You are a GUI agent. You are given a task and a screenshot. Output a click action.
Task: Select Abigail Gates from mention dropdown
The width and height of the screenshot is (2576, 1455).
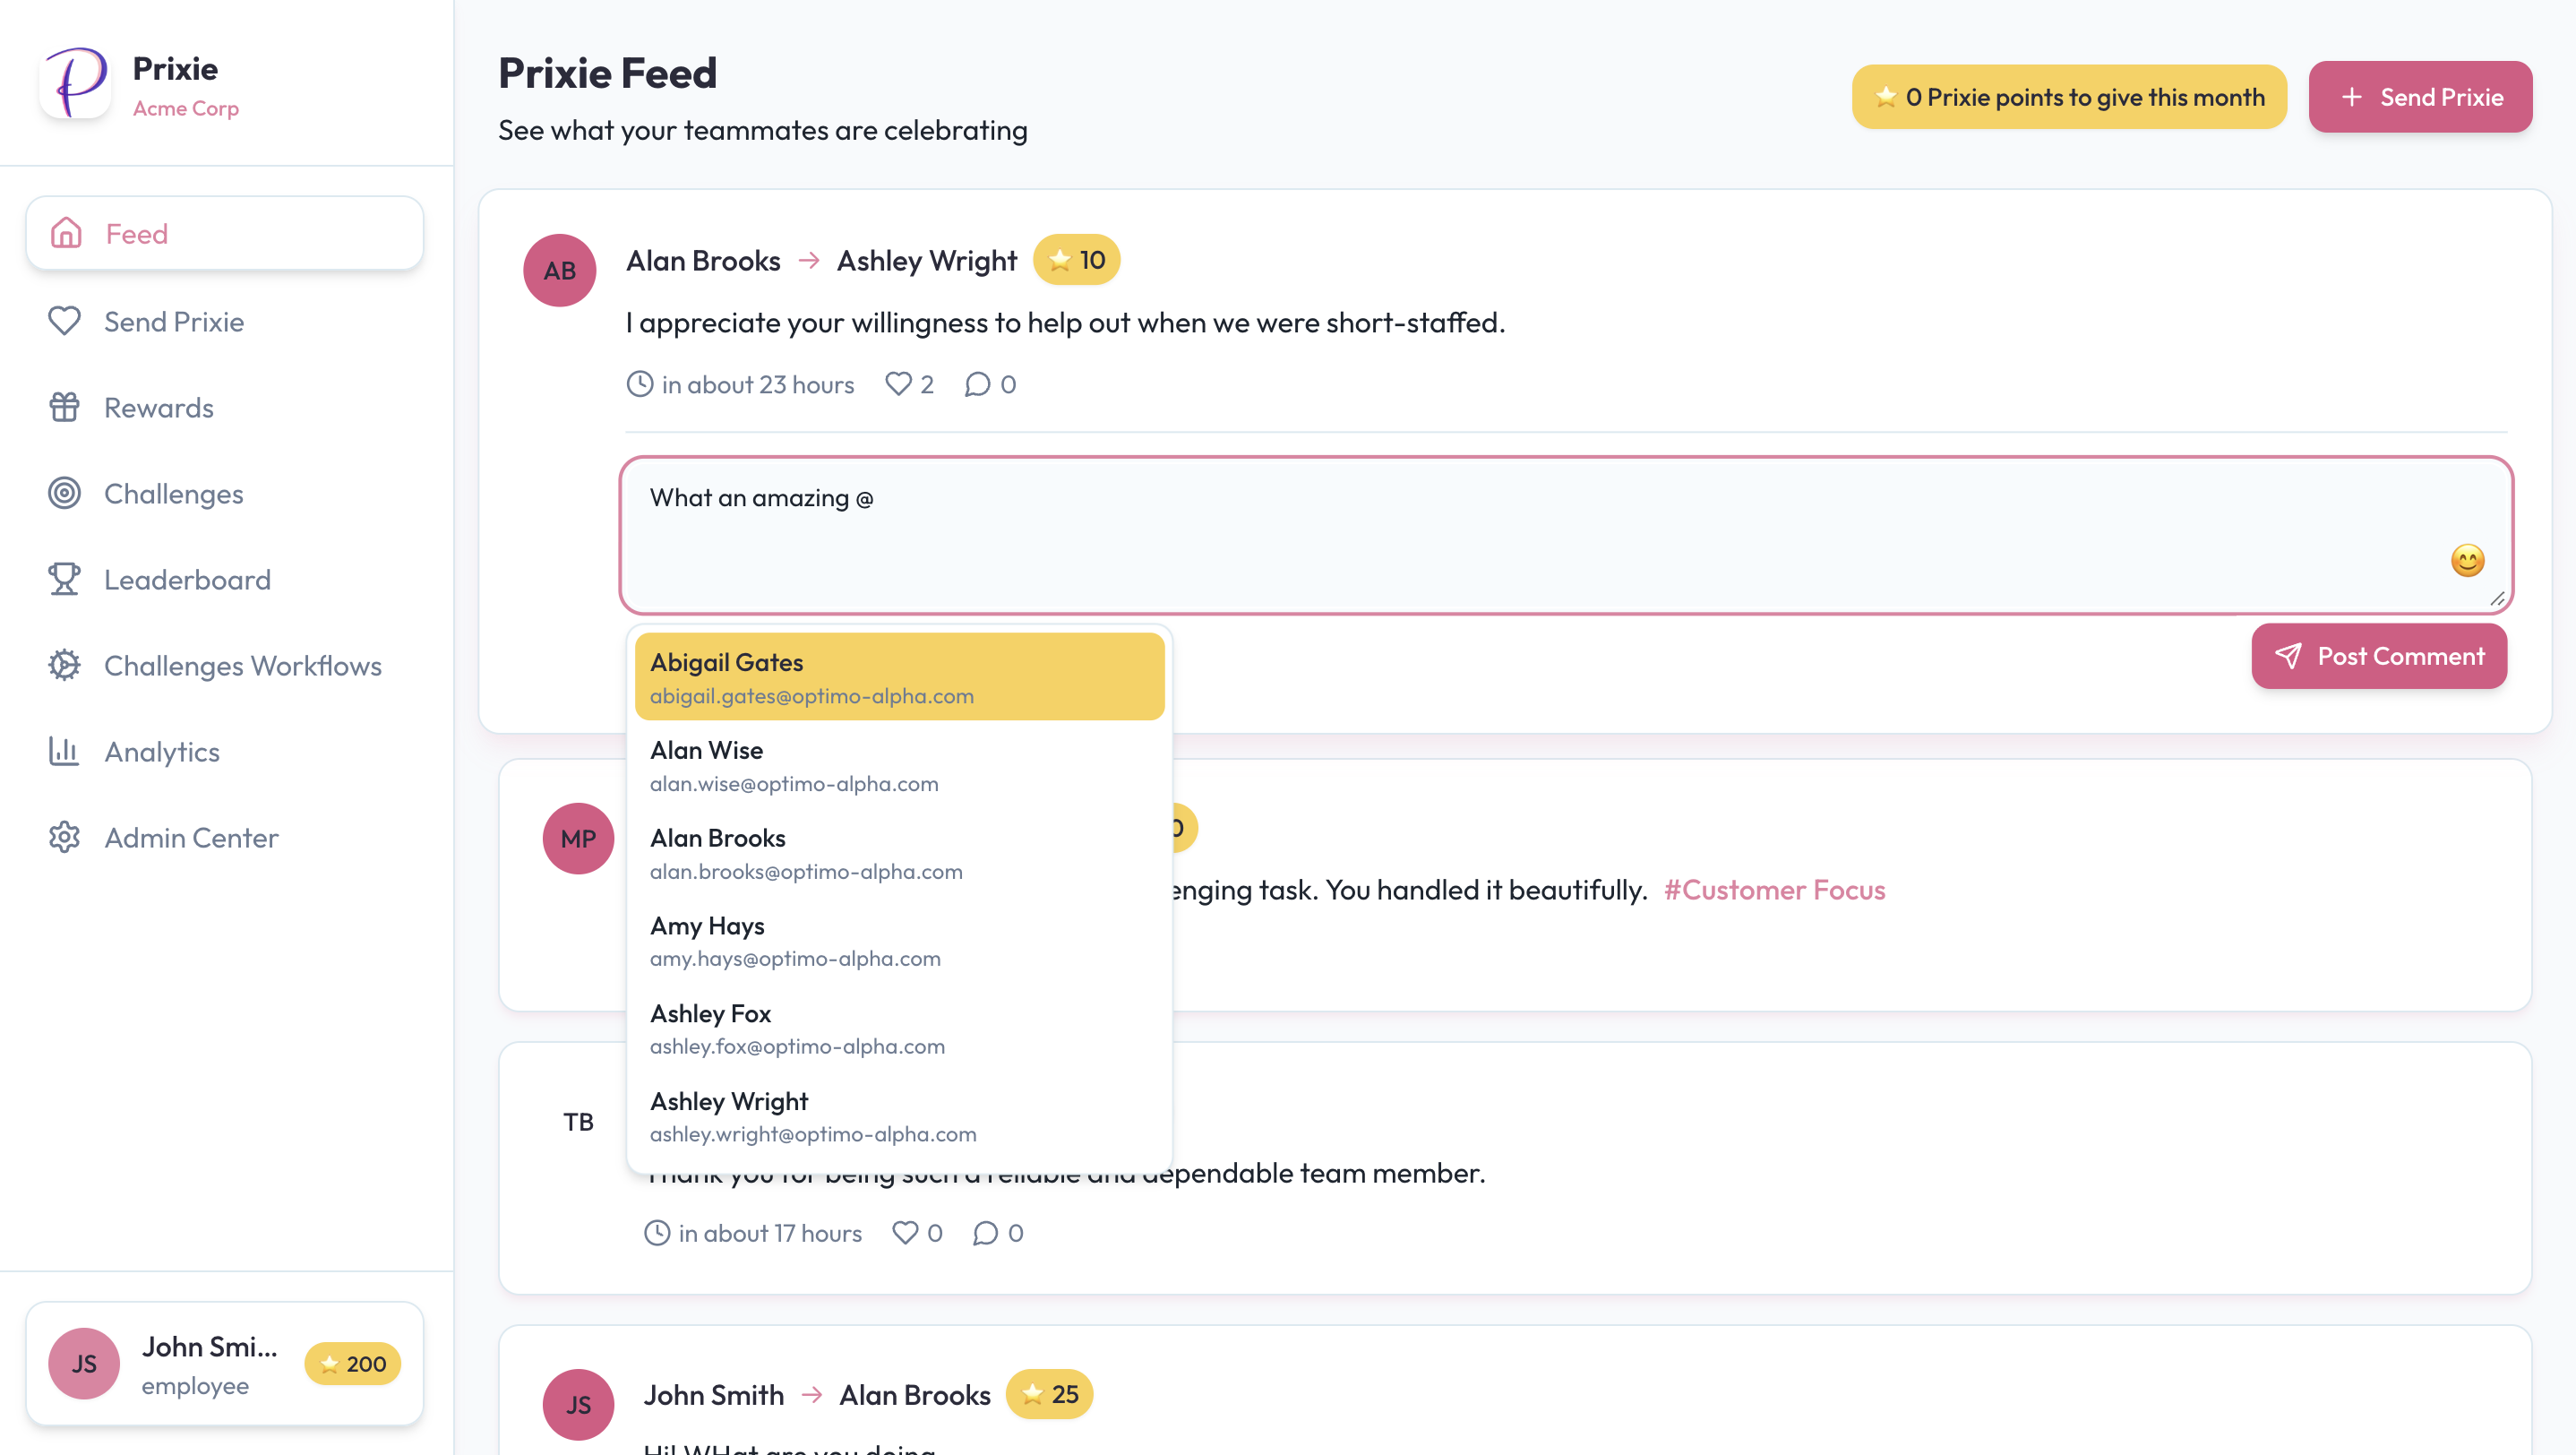pyautogui.click(x=899, y=677)
